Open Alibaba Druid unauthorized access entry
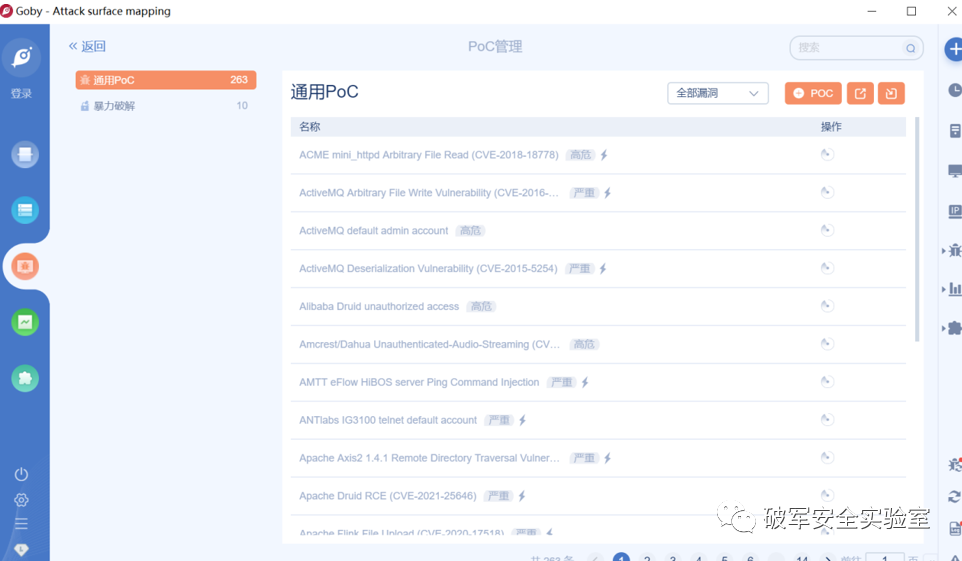The width and height of the screenshot is (962, 561). tap(379, 306)
